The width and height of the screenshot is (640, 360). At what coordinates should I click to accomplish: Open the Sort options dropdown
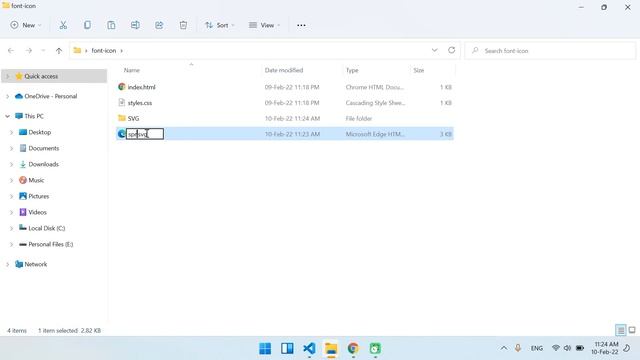(x=220, y=25)
